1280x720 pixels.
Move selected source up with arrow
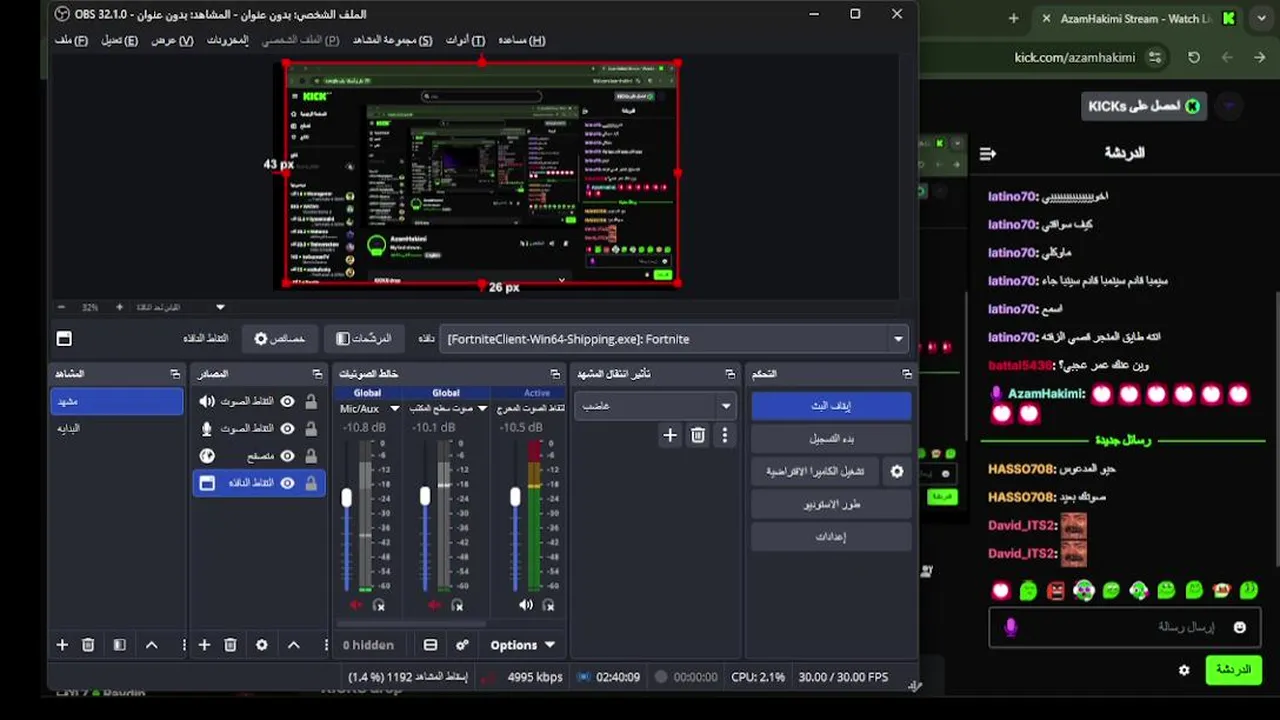click(294, 645)
